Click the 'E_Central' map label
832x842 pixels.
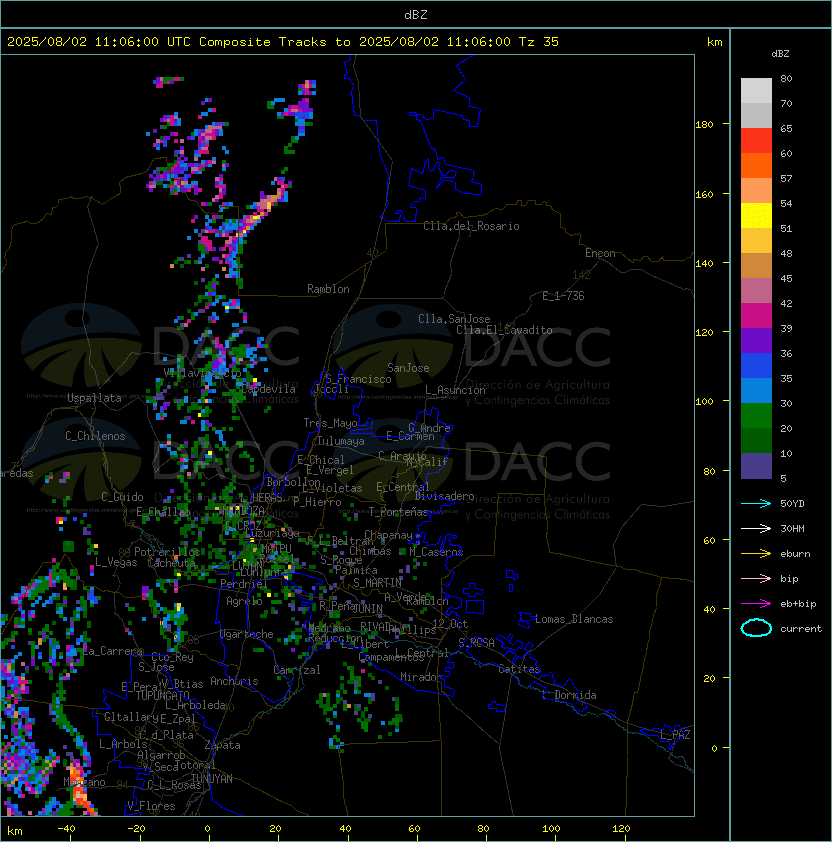403,487
